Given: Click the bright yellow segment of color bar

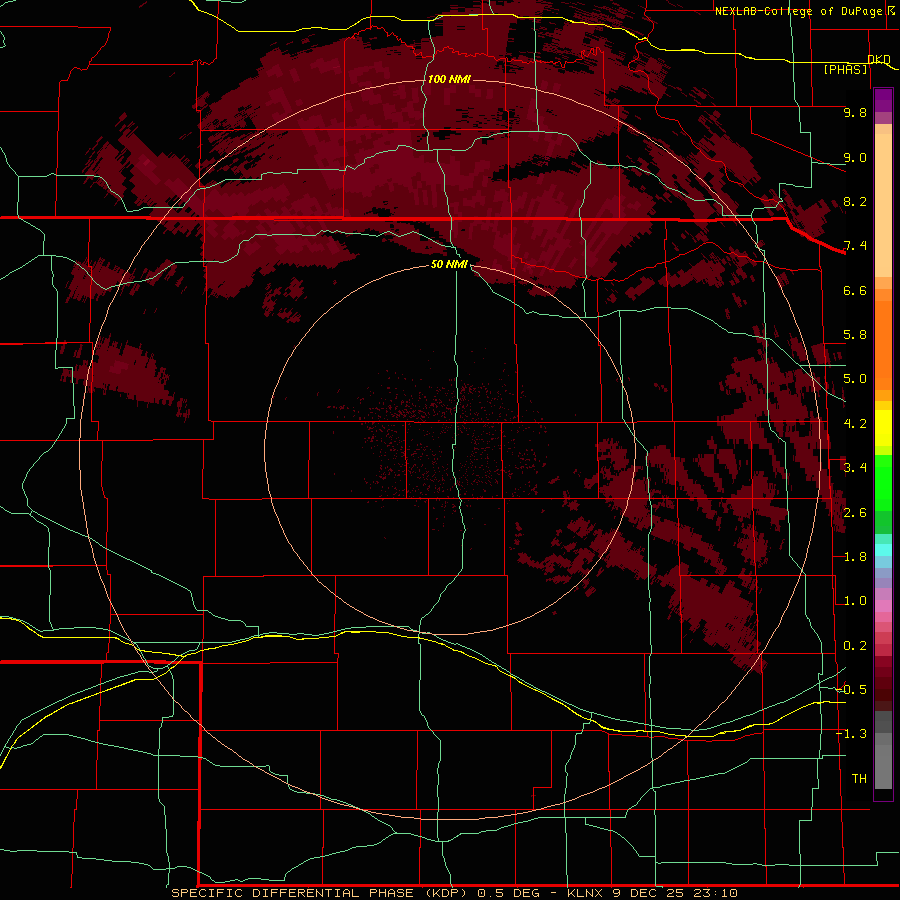Looking at the screenshot, I should coord(883,428).
